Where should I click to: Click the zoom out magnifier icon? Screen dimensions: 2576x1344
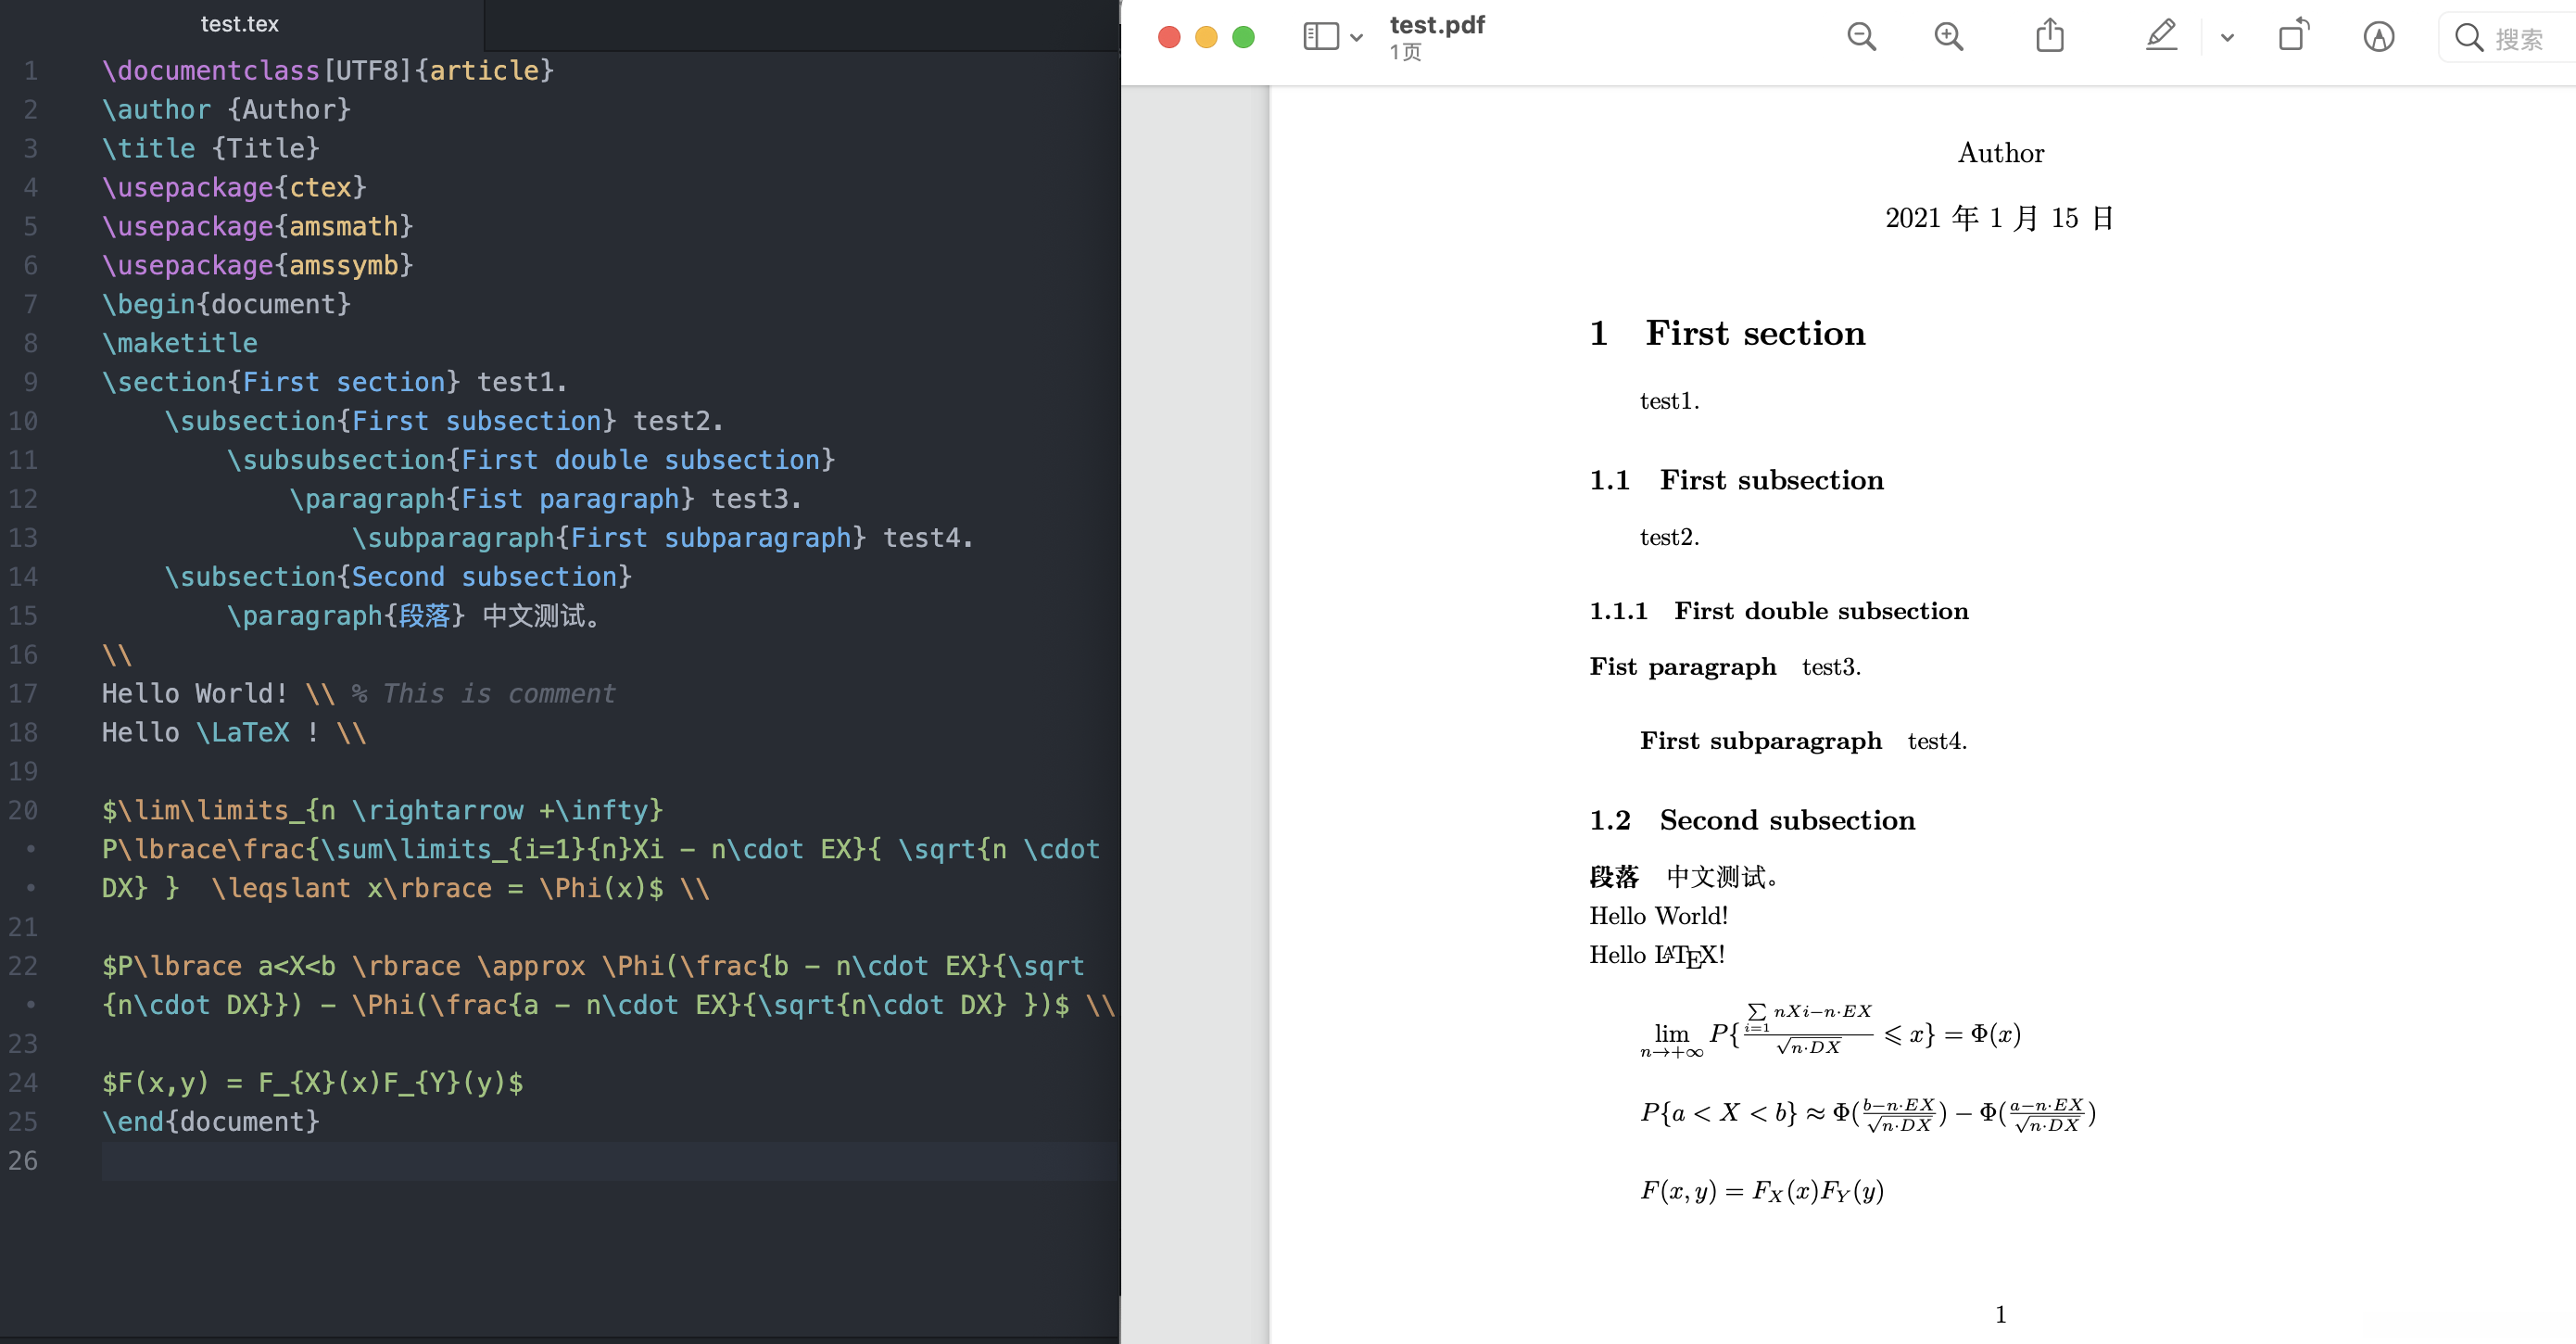pos(1861,37)
